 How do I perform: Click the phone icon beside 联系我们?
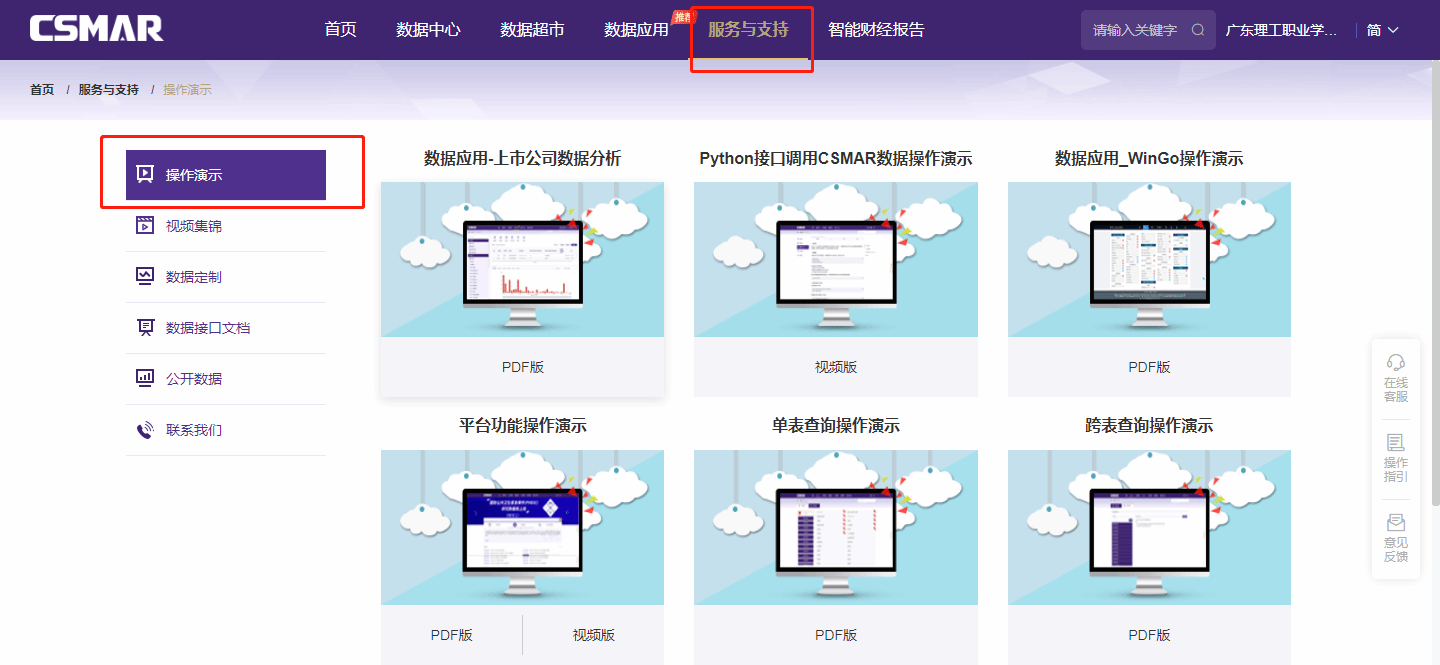tap(145, 430)
